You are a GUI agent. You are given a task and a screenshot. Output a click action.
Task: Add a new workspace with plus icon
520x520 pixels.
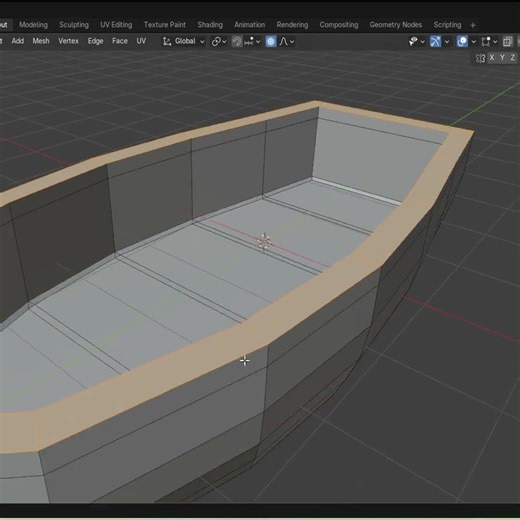(473, 25)
